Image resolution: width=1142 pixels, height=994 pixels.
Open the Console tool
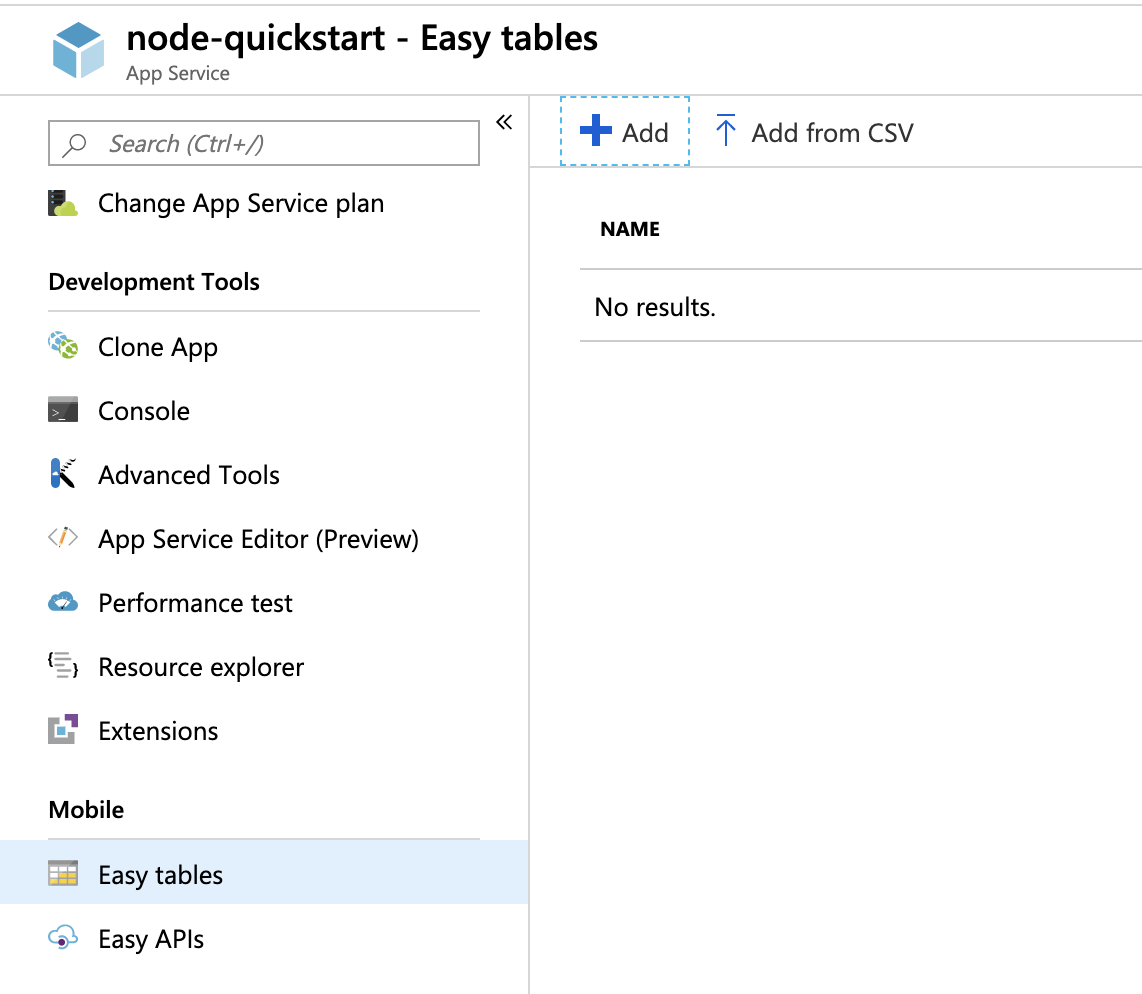(x=144, y=410)
